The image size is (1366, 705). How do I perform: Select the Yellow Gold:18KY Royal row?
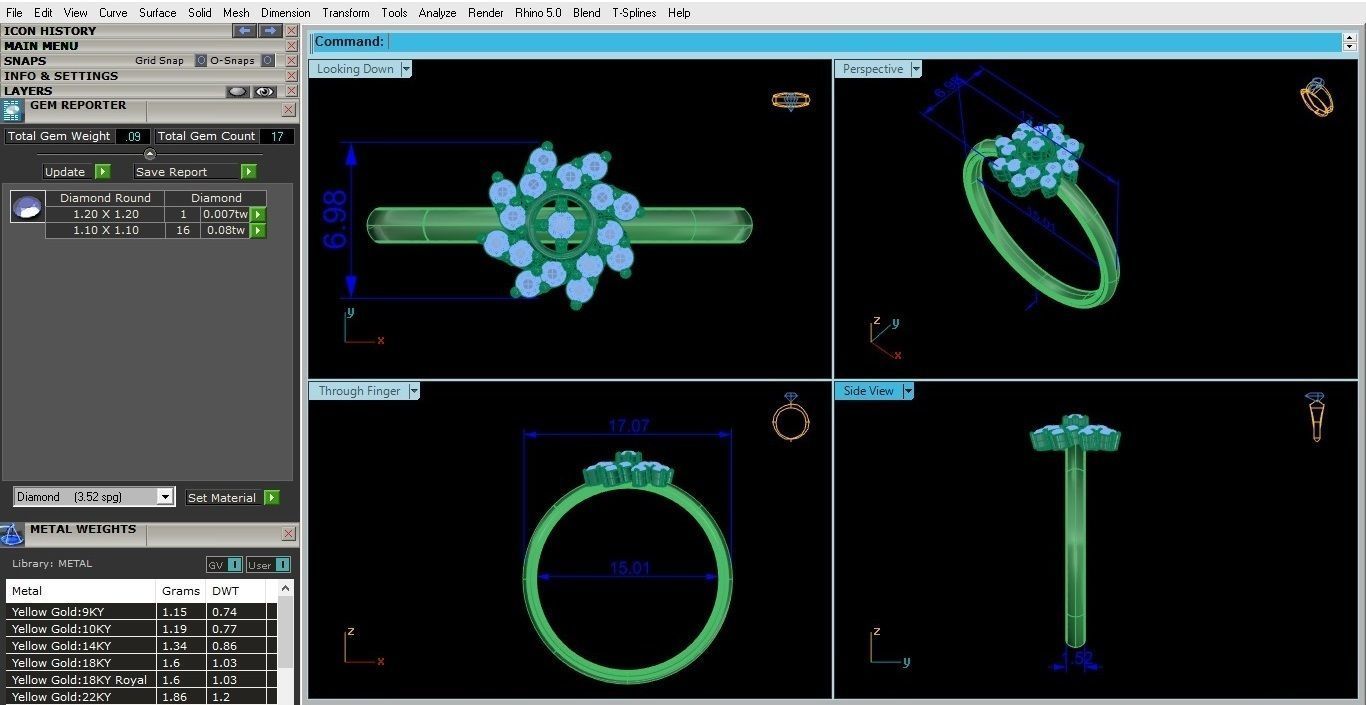coord(142,680)
